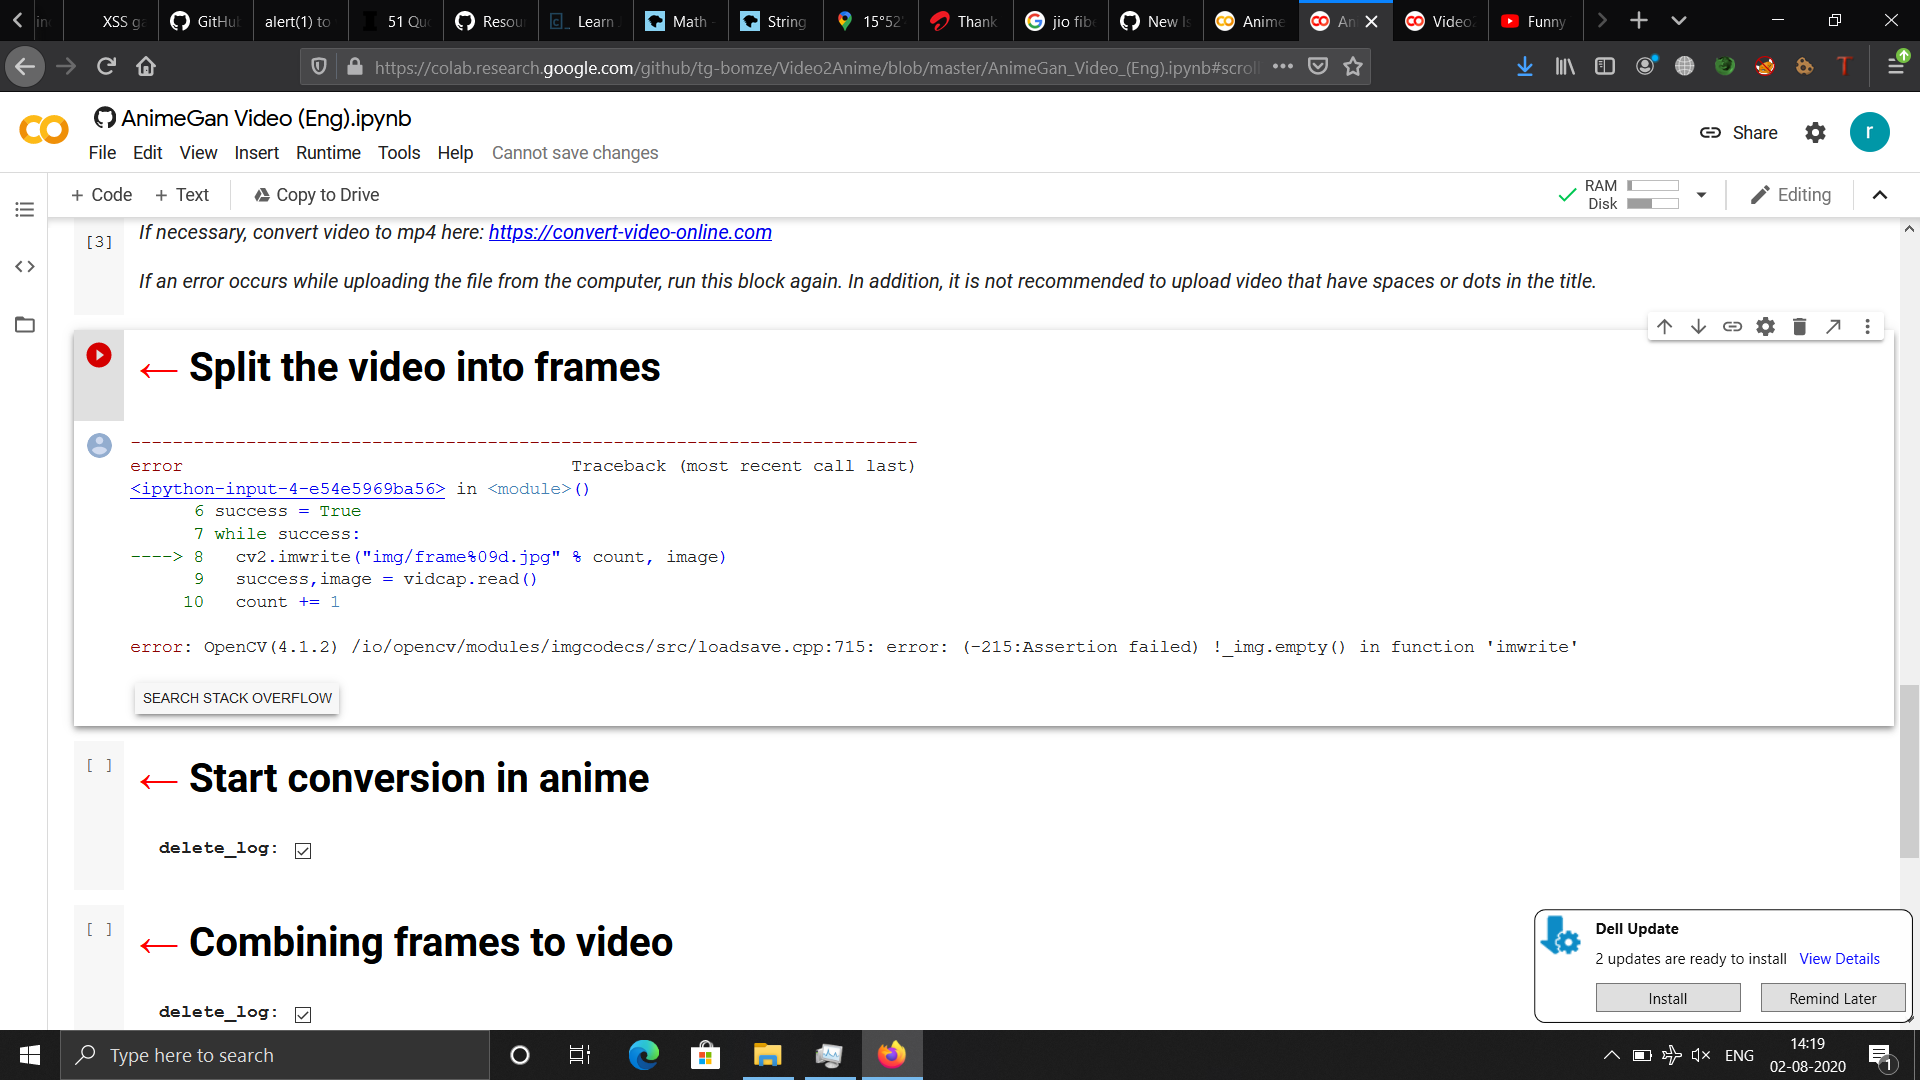The width and height of the screenshot is (1920, 1080).
Task: Open the Files sidebar panel
Action: (x=24, y=324)
